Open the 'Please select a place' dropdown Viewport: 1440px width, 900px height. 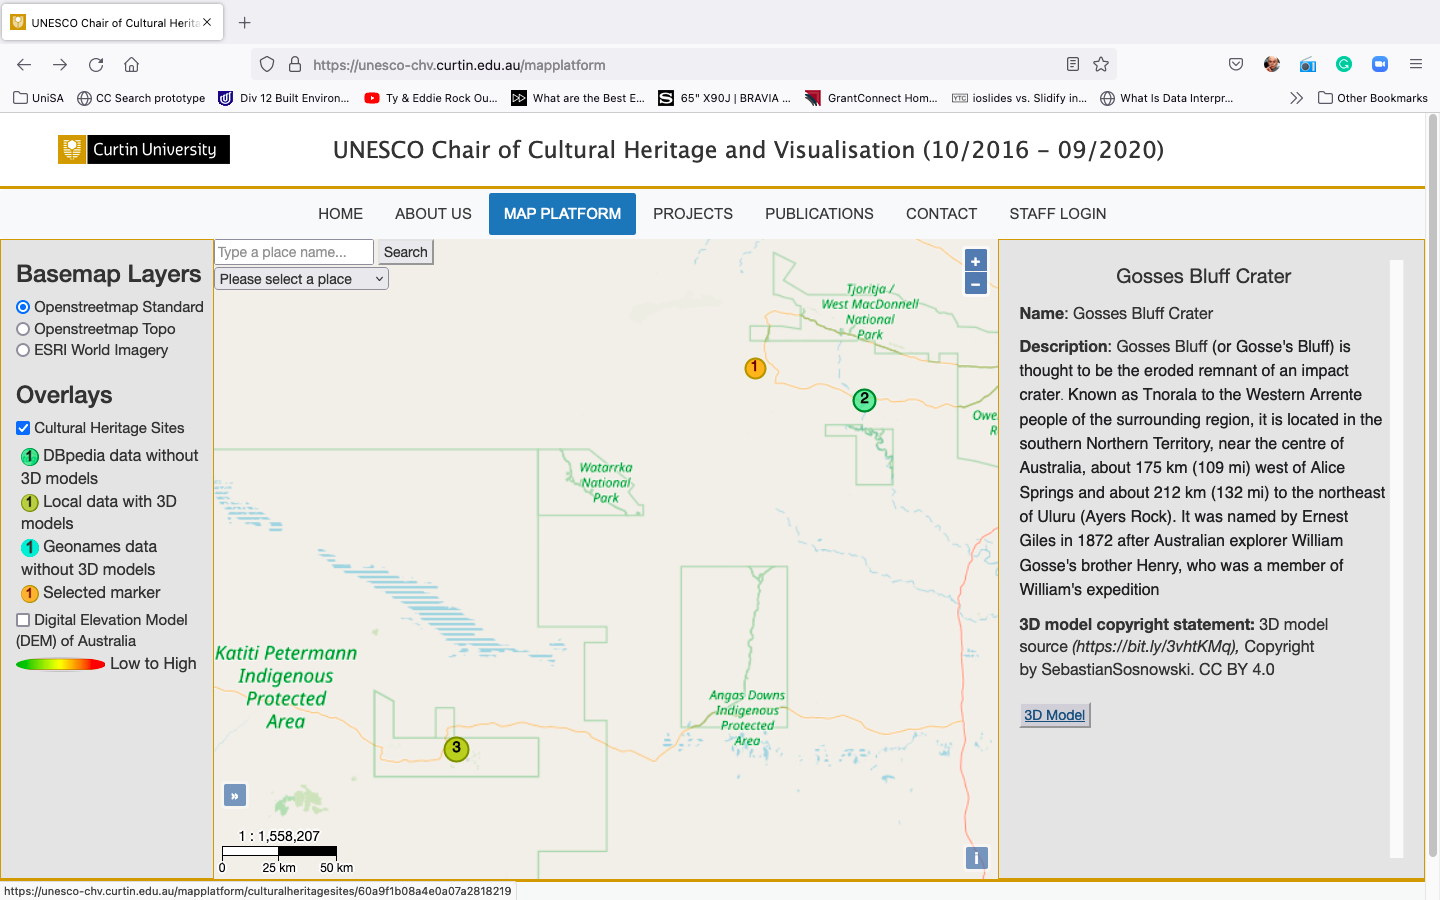pos(301,279)
